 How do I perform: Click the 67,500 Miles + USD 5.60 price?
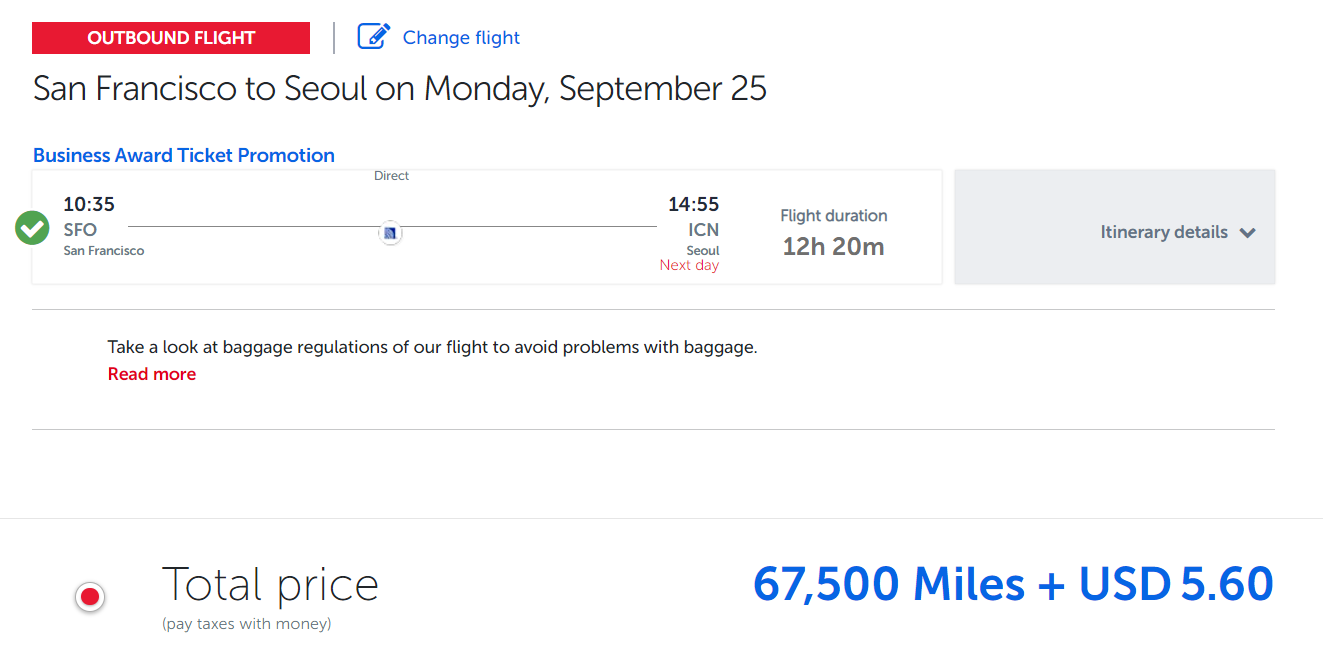[x=1013, y=584]
